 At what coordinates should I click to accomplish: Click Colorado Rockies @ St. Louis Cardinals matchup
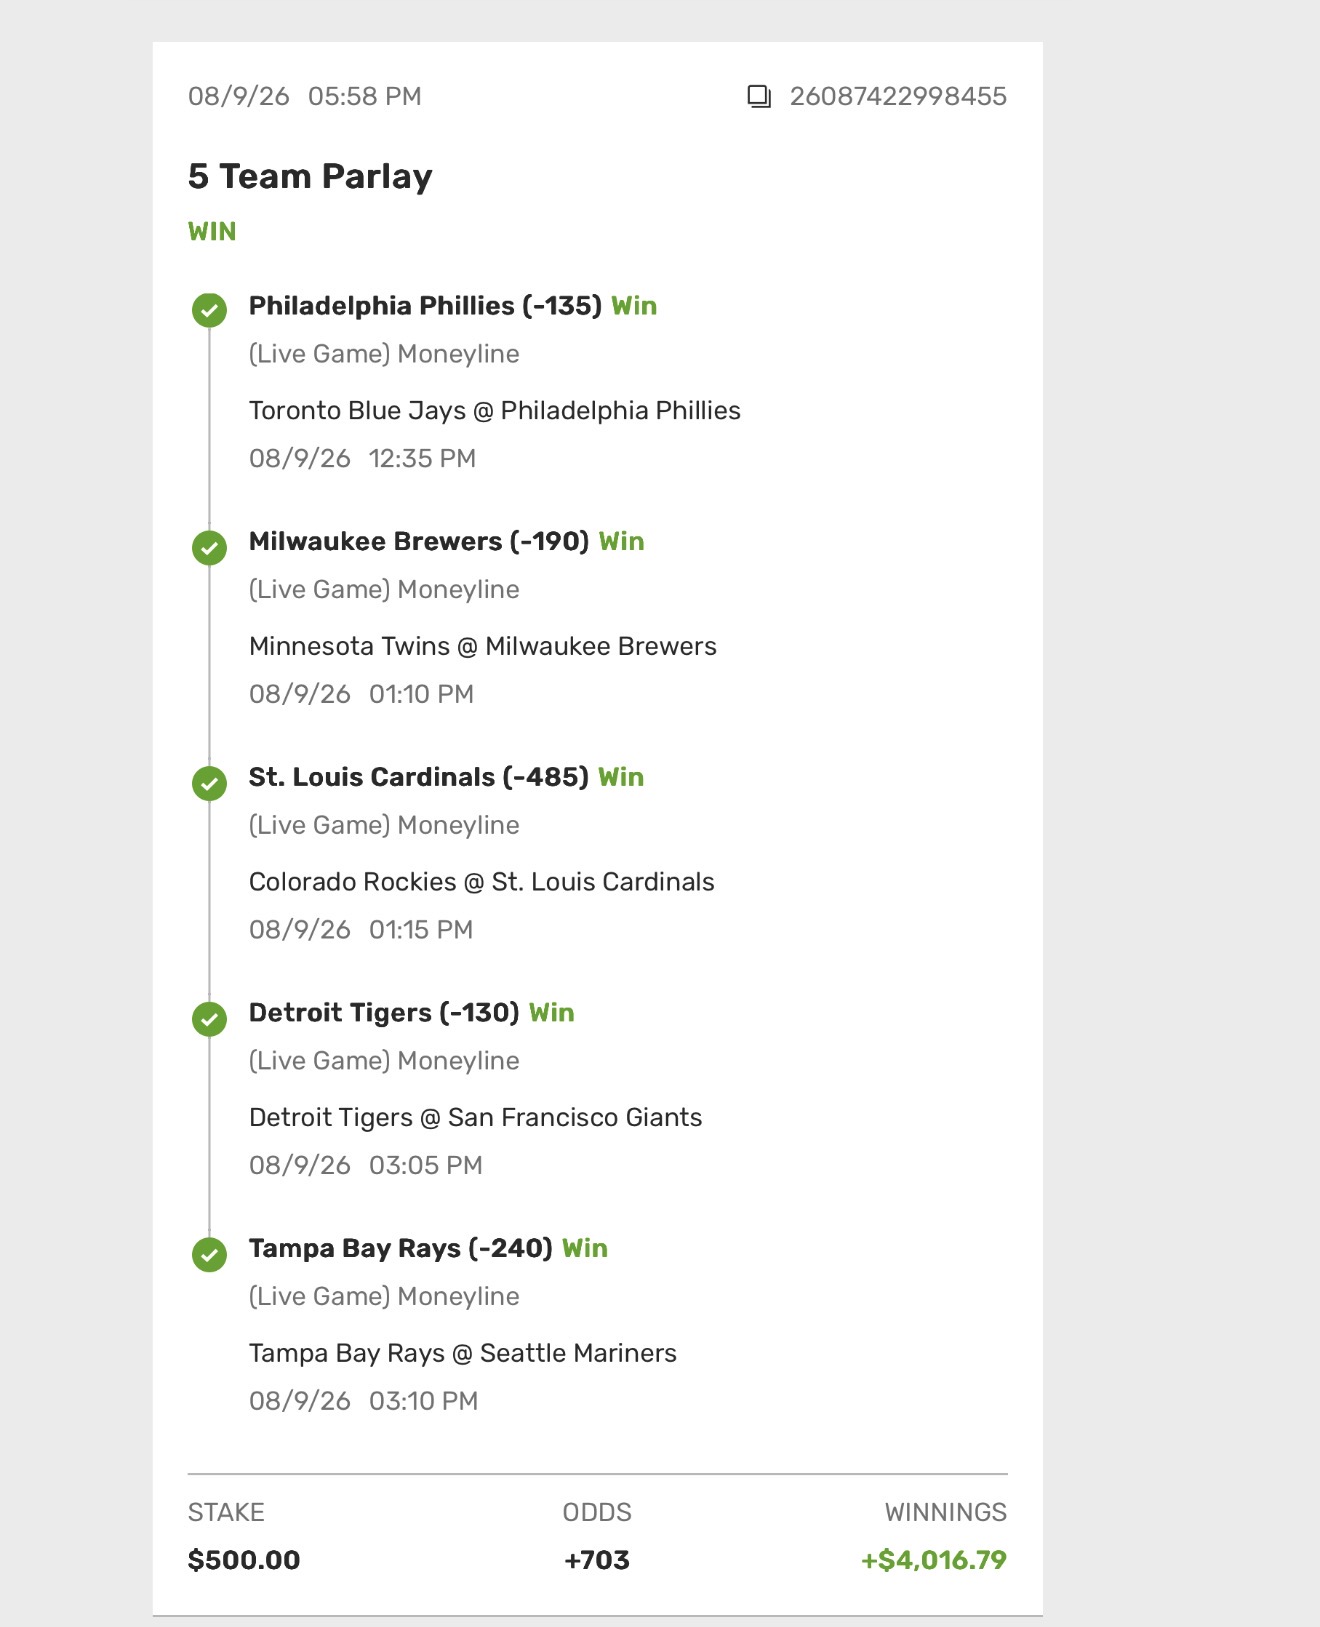482,882
